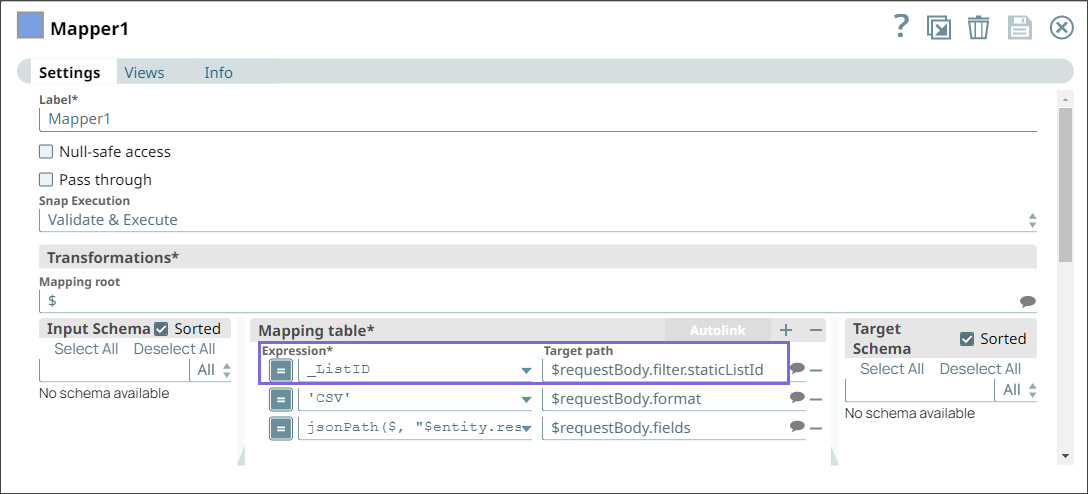Edit the 'CSV' expression field
The width and height of the screenshot is (1088, 494).
pos(408,400)
